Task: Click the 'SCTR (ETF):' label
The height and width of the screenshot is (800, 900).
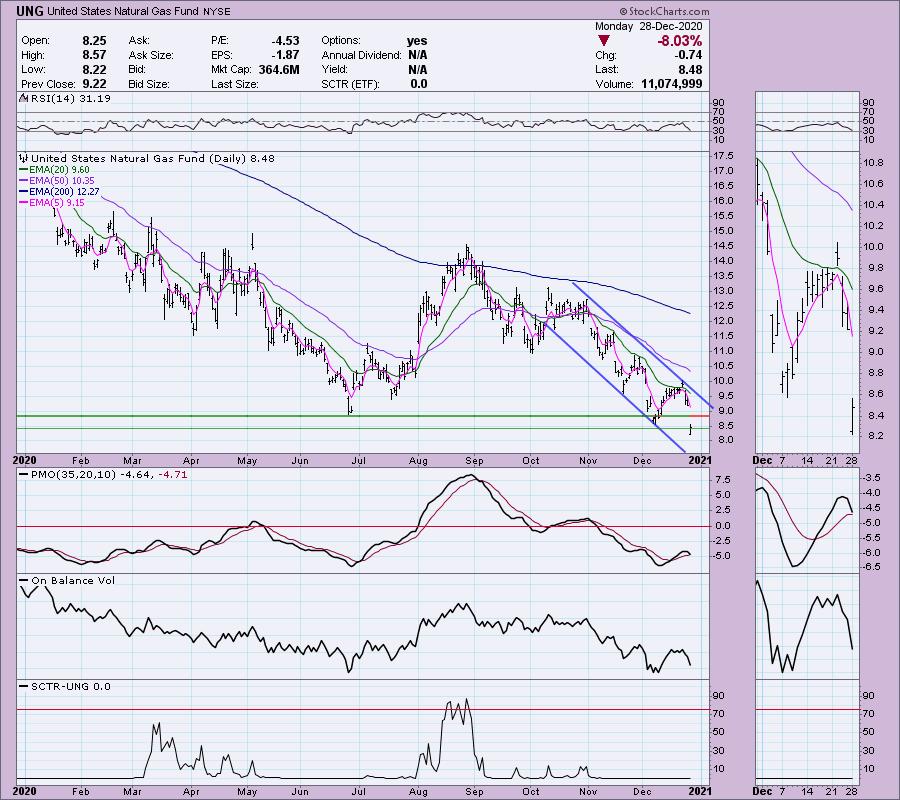Action: [x=350, y=84]
